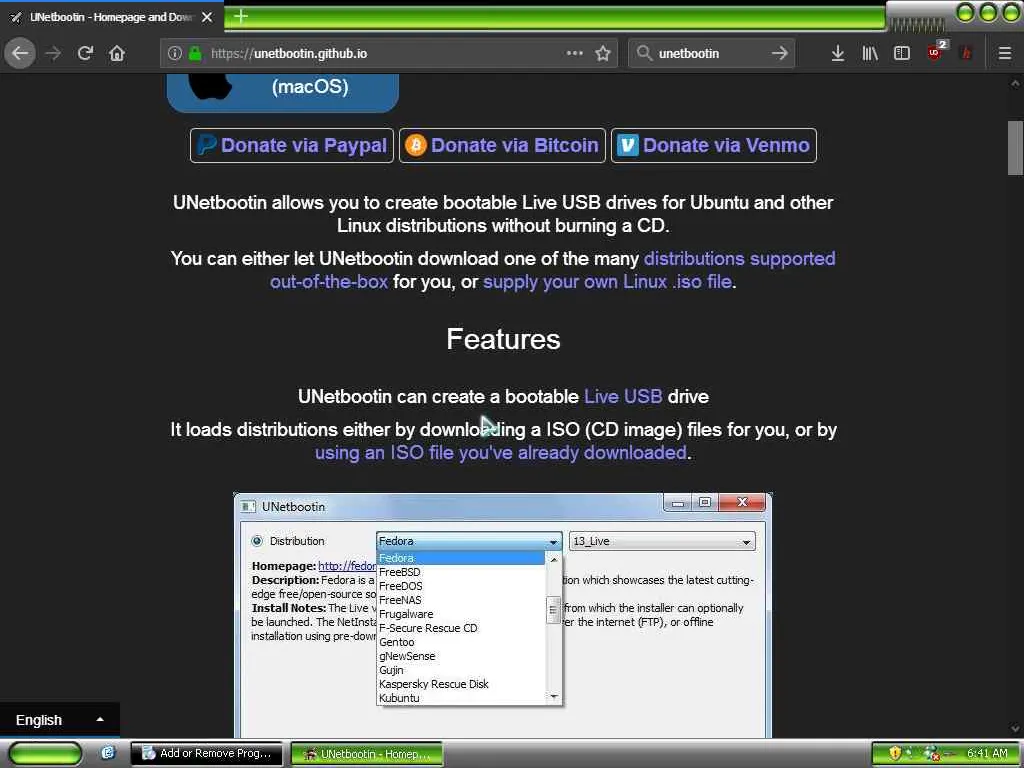Open a new tab with plus button

point(241,16)
